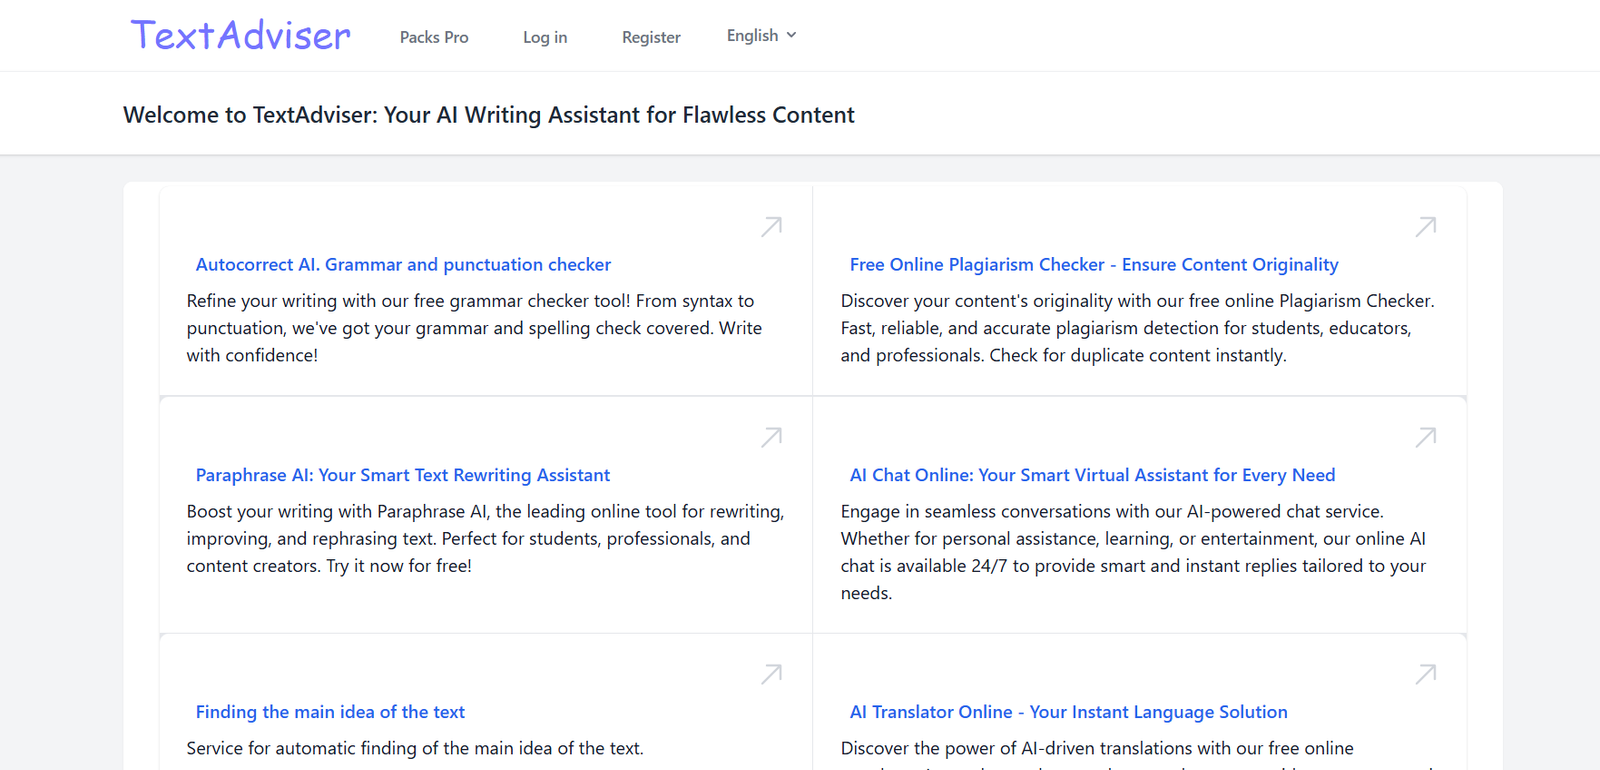Open the Register page
Screen dimensions: 1600x770
(x=651, y=37)
